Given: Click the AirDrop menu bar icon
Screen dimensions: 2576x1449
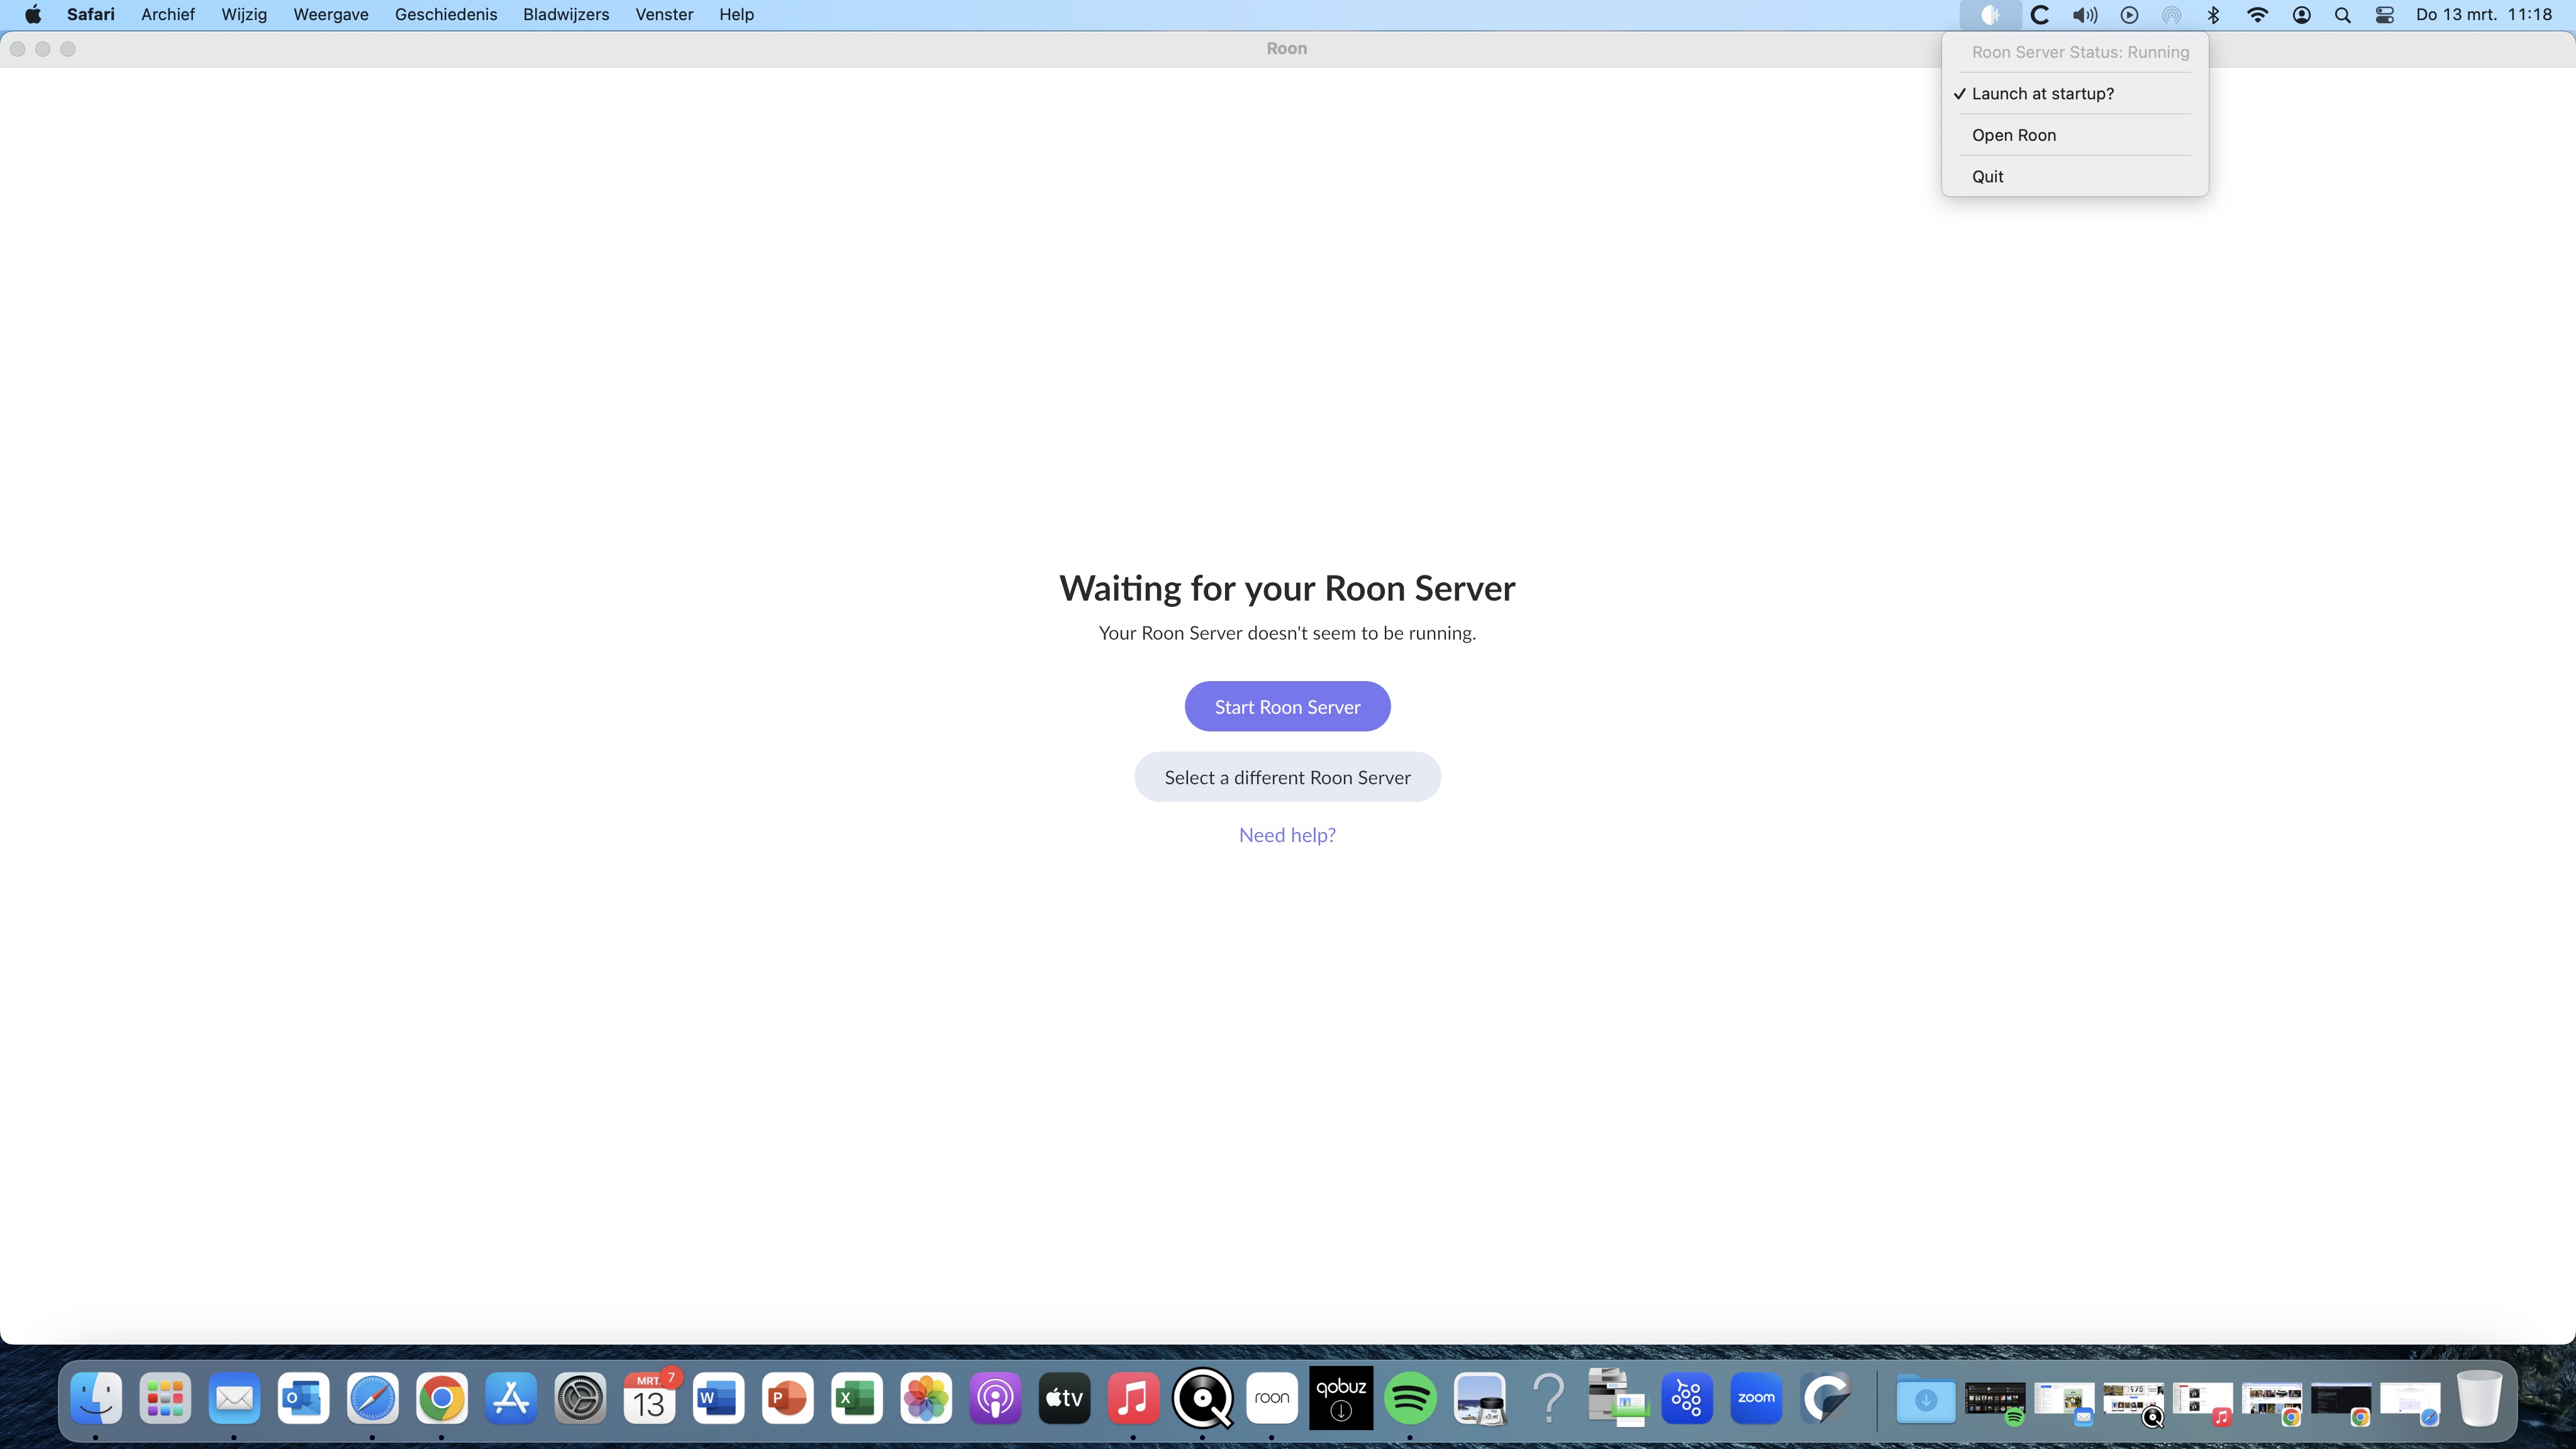Looking at the screenshot, I should click(2172, 15).
